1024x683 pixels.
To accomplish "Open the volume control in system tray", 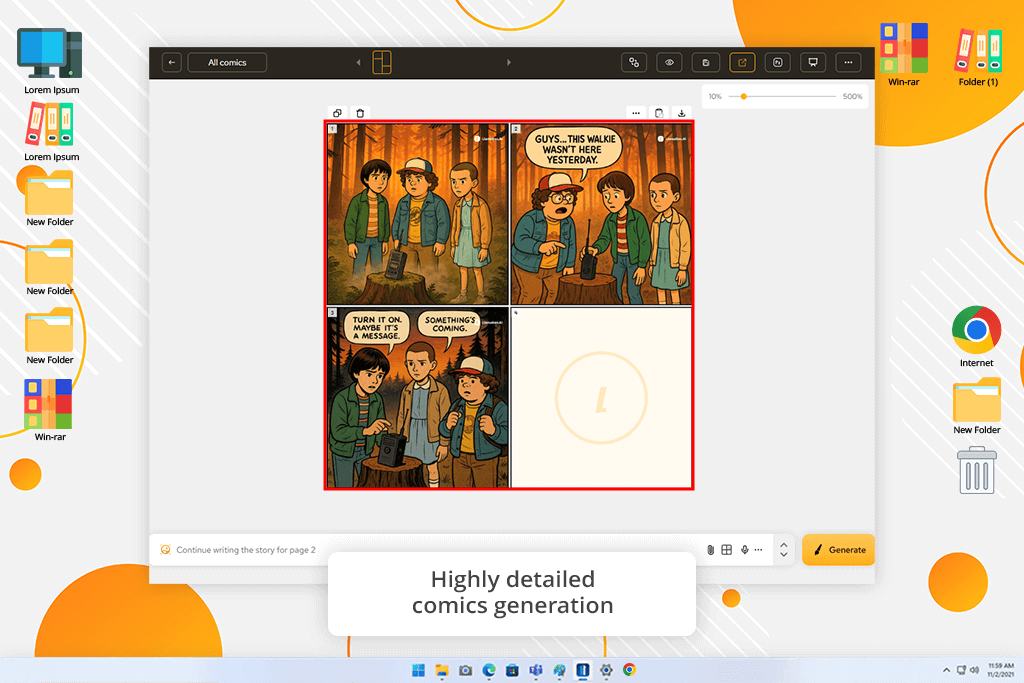I will [x=974, y=670].
